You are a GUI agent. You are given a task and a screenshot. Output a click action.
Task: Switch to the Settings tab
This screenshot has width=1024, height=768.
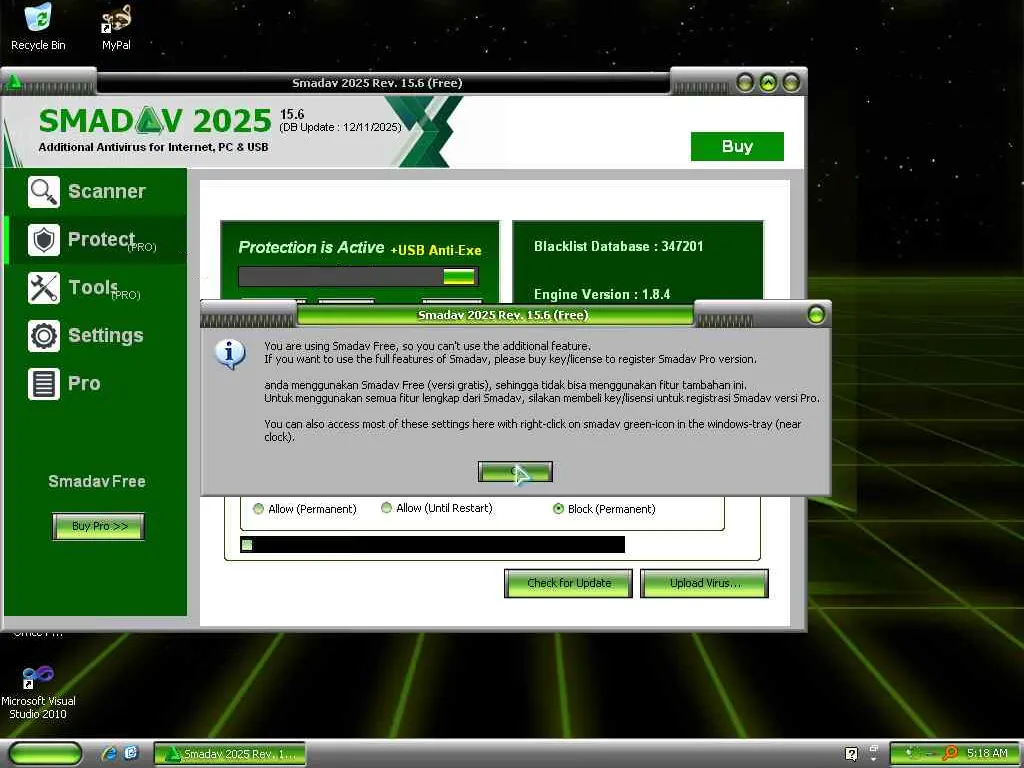95,336
